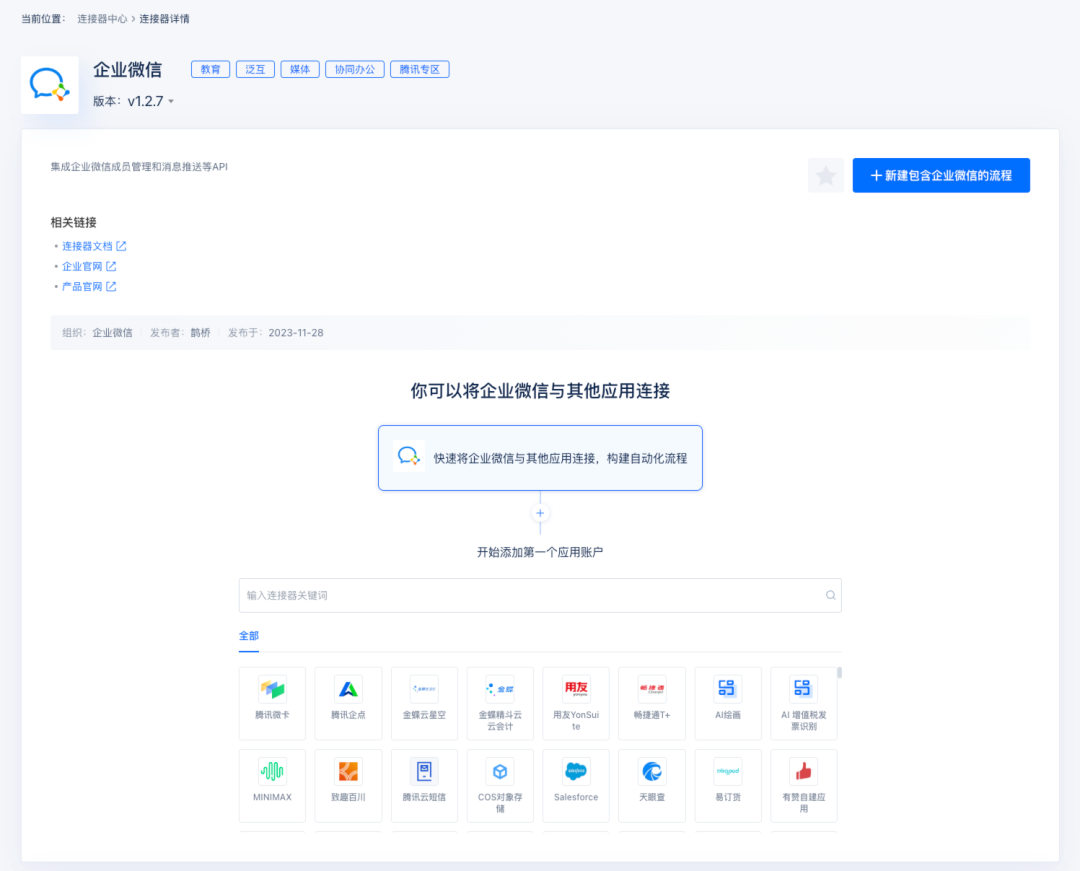This screenshot has width=1080, height=871.
Task: Select the 天眼查 connector
Action: point(652,786)
